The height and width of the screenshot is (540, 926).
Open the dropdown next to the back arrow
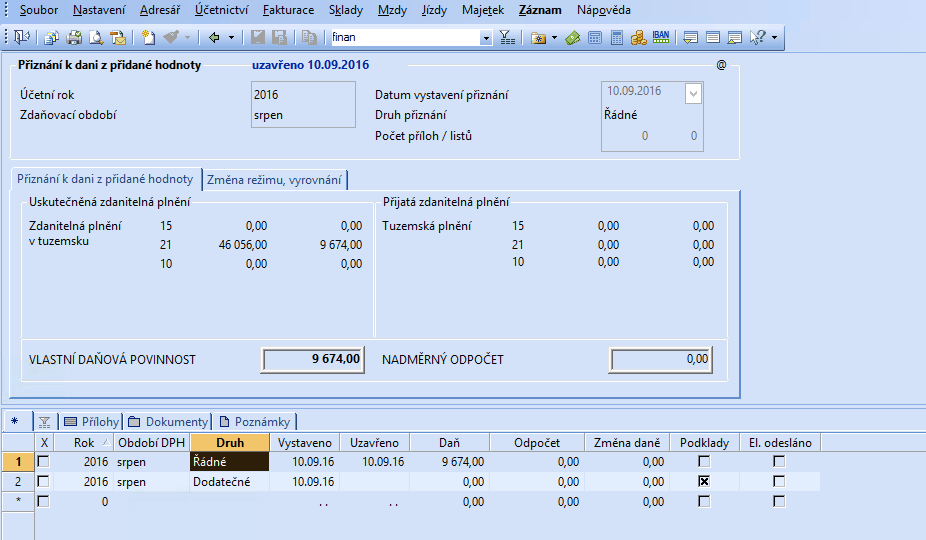click(x=231, y=38)
